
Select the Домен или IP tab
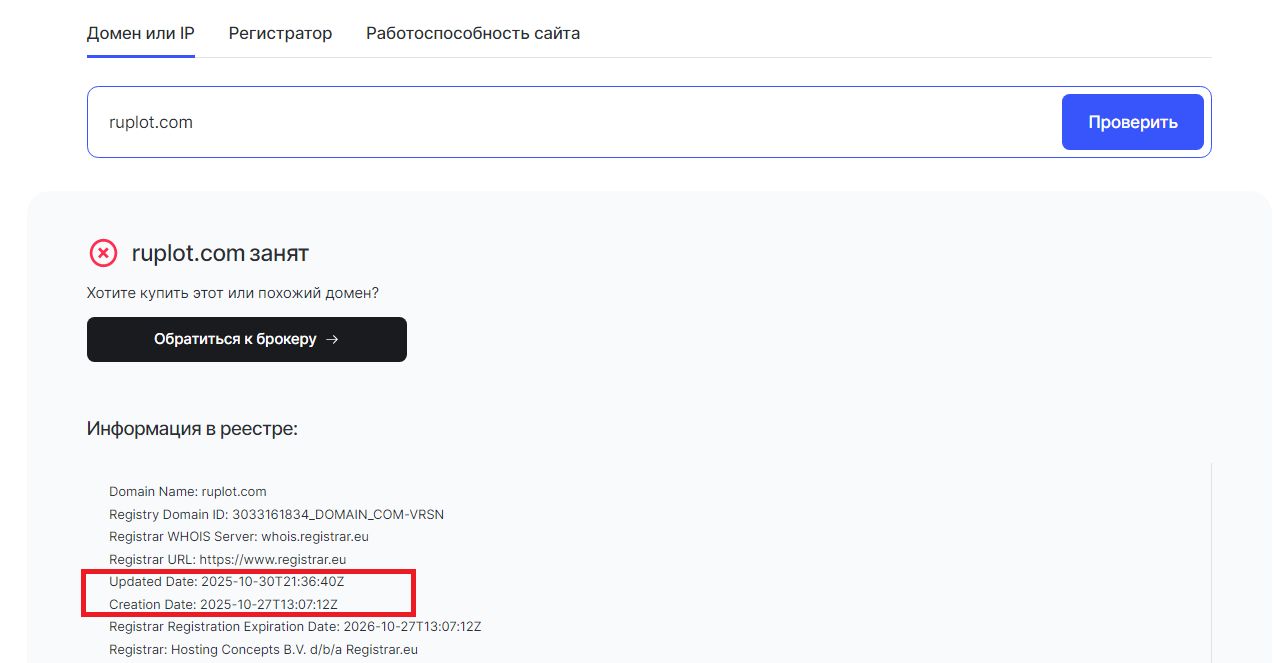click(140, 33)
